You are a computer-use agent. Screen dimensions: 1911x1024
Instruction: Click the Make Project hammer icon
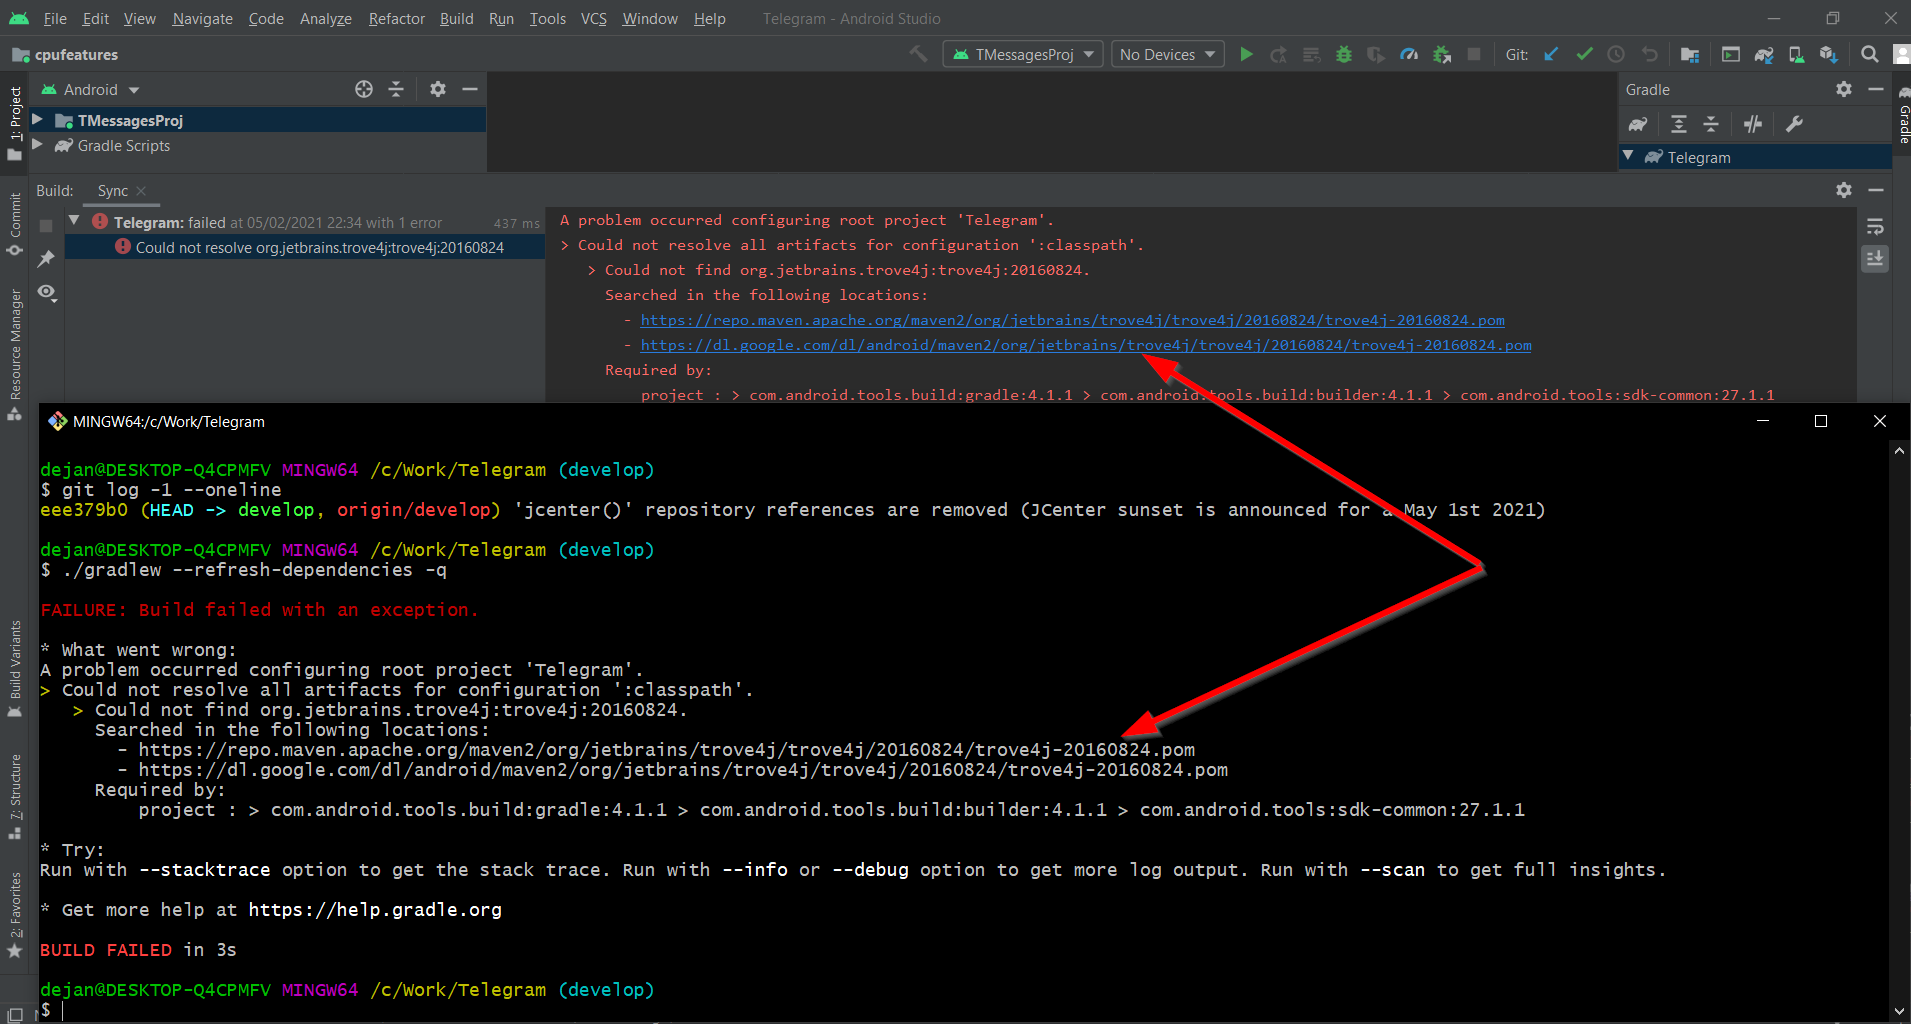pyautogui.click(x=918, y=54)
